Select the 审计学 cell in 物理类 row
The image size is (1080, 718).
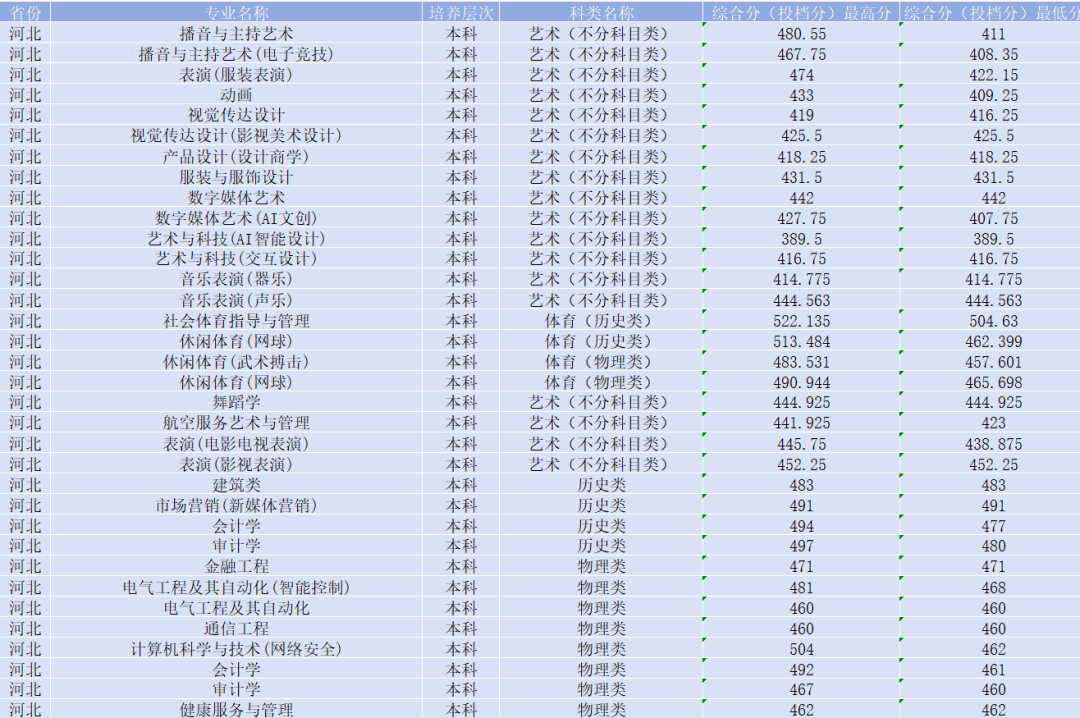[236, 689]
